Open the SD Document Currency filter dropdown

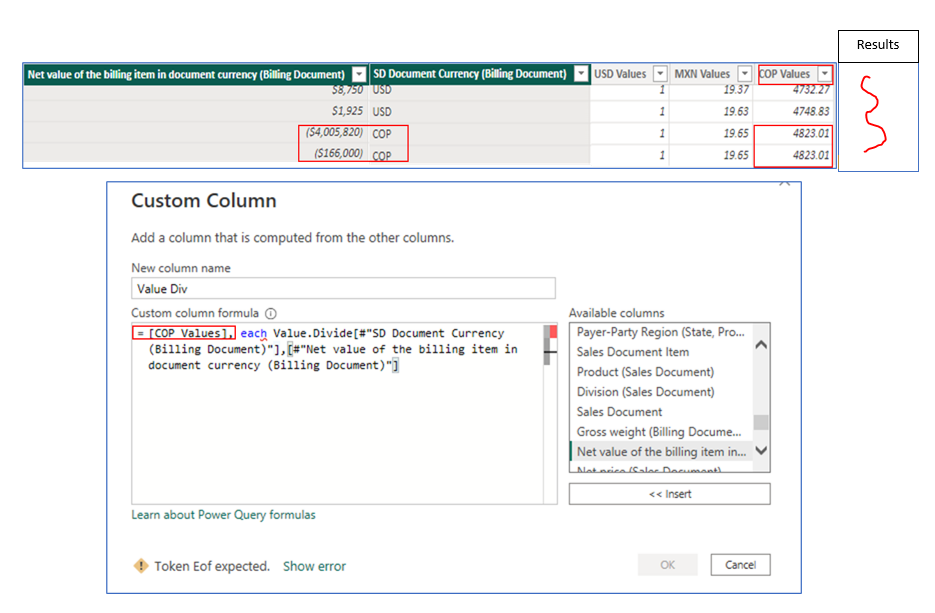point(581,73)
